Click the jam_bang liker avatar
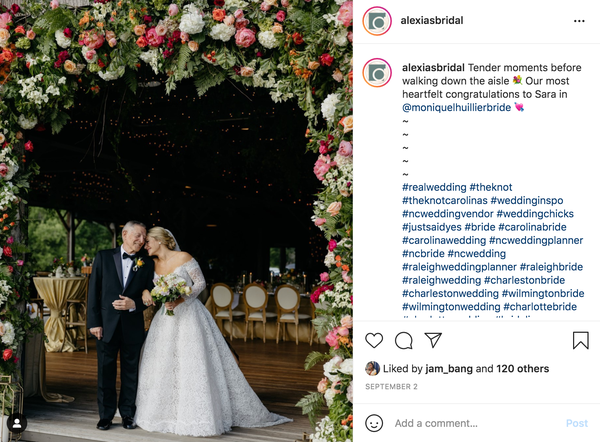This screenshot has width=600, height=442. coord(372,369)
